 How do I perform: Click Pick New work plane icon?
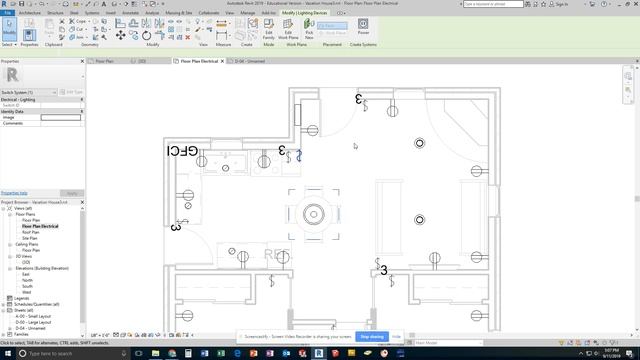pos(309,29)
